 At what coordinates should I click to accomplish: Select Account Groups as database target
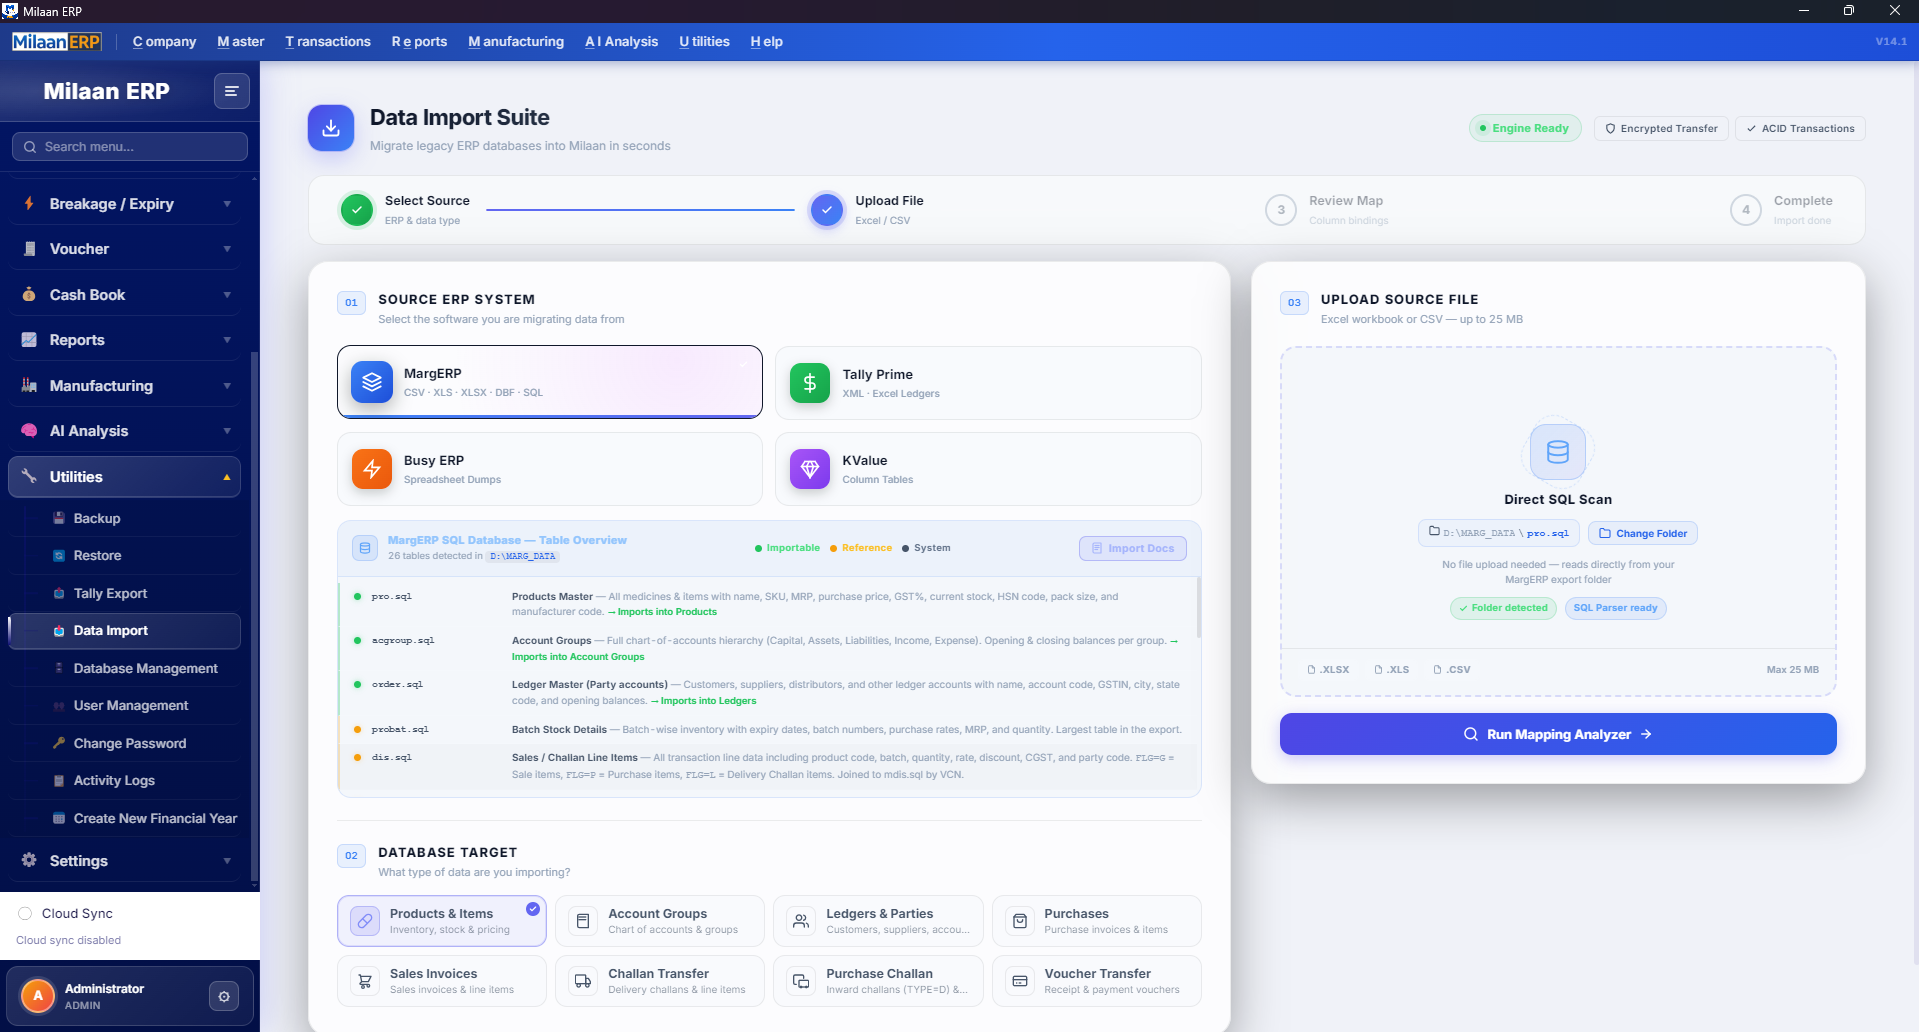[x=660, y=921]
